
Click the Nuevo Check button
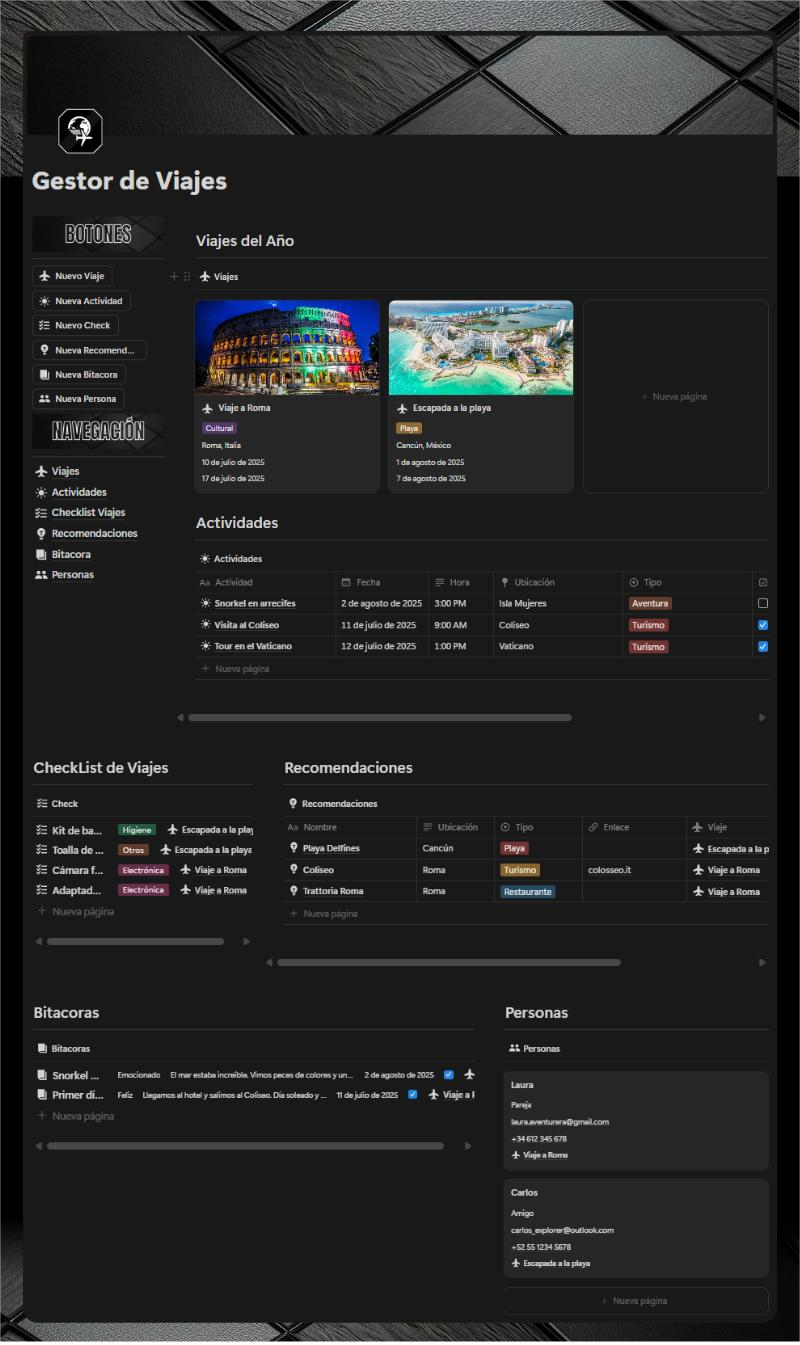75,325
